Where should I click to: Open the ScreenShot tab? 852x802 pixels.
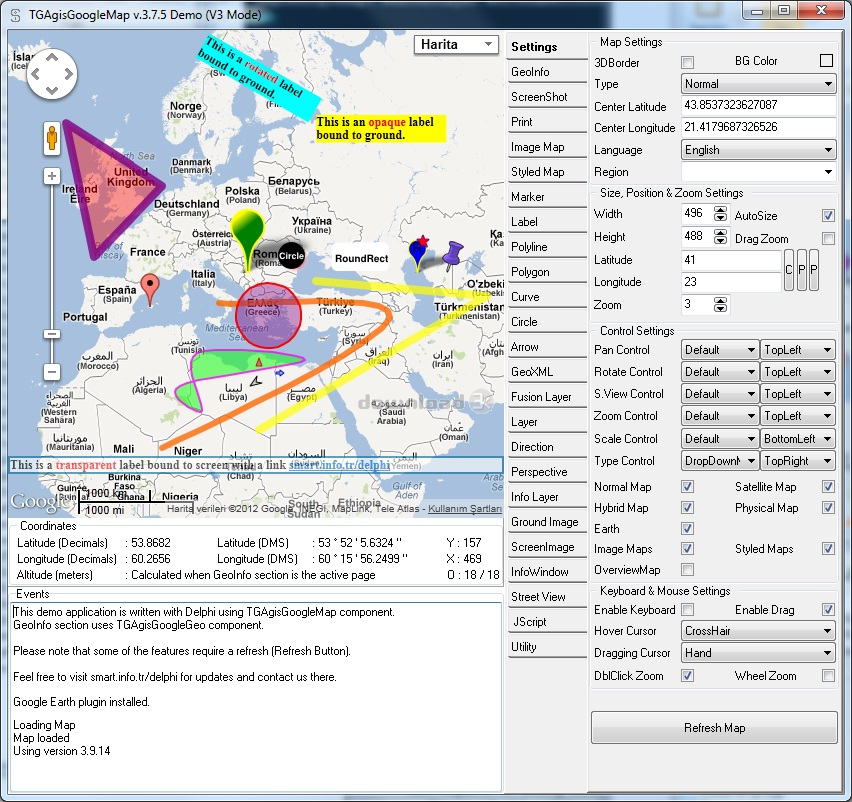(x=547, y=97)
